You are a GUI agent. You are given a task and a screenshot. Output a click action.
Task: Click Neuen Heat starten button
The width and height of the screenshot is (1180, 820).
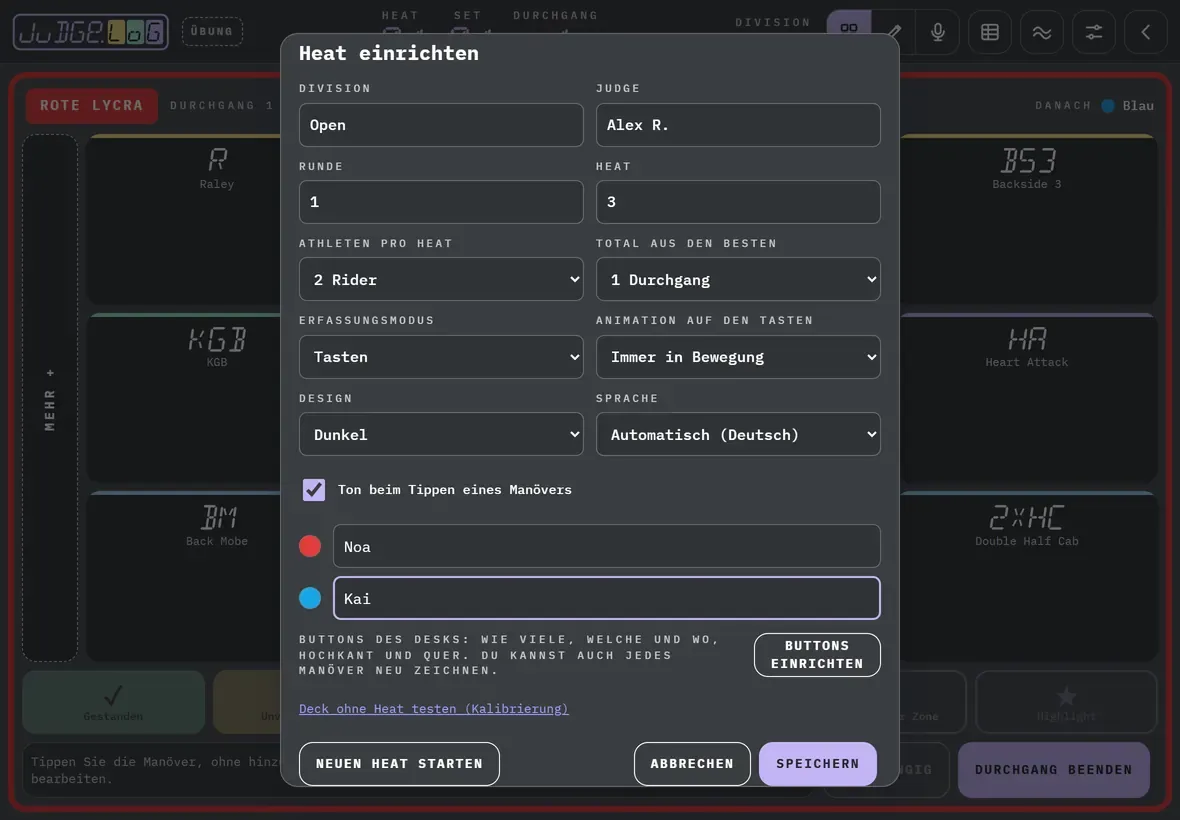pos(399,764)
